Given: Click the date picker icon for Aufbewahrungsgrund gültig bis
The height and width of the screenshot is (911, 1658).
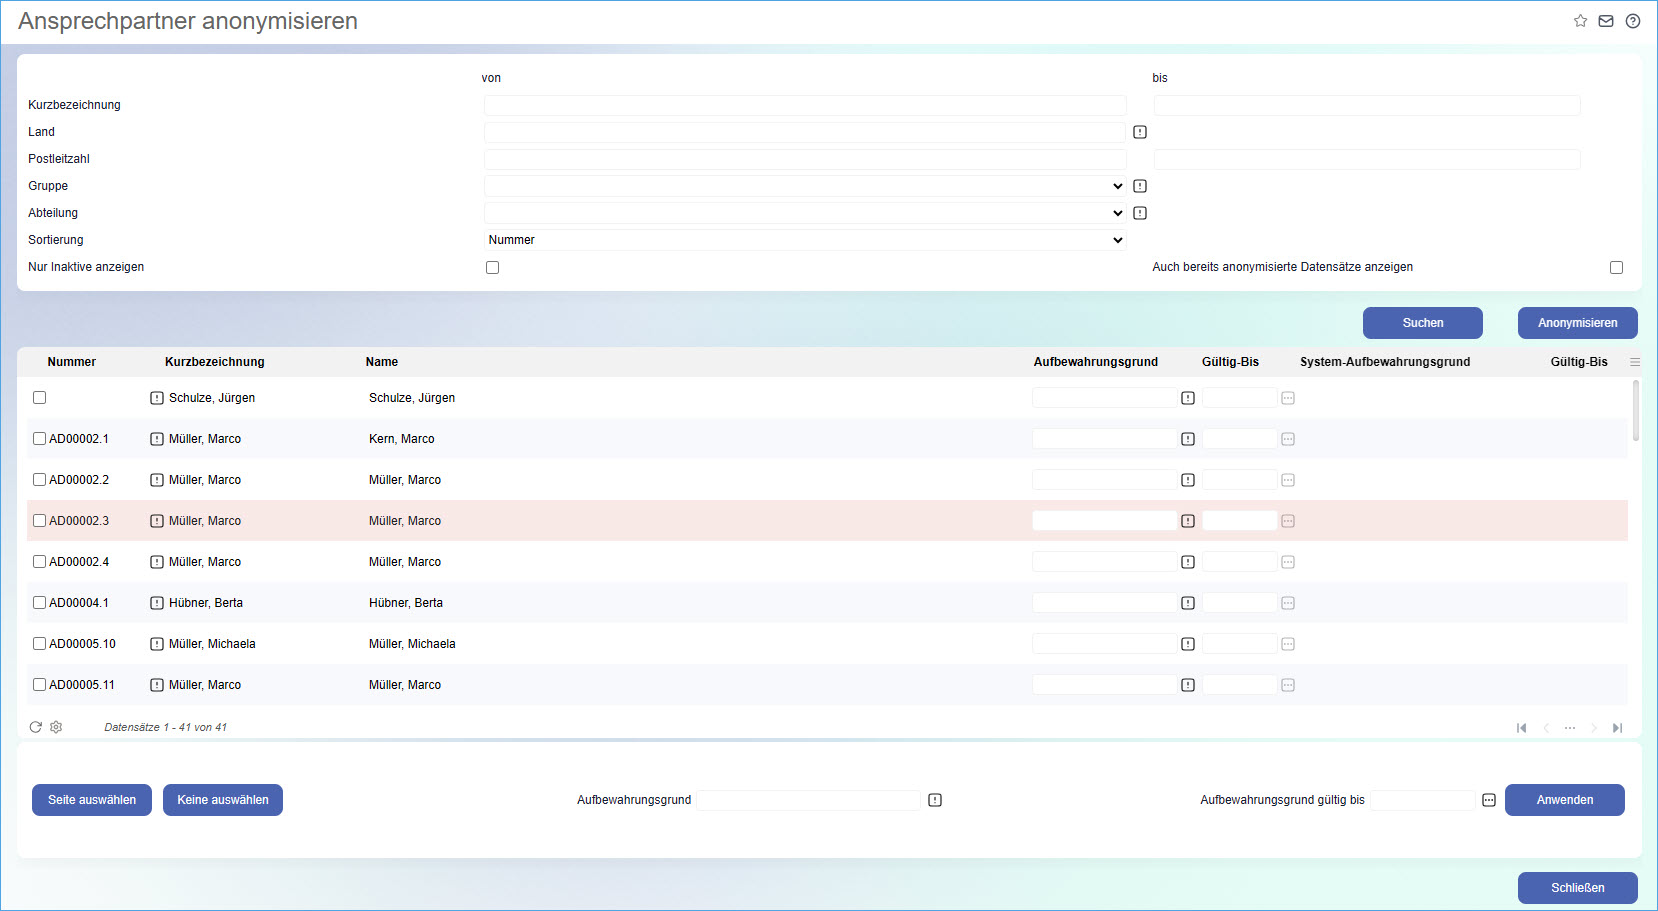Looking at the screenshot, I should click(1489, 800).
